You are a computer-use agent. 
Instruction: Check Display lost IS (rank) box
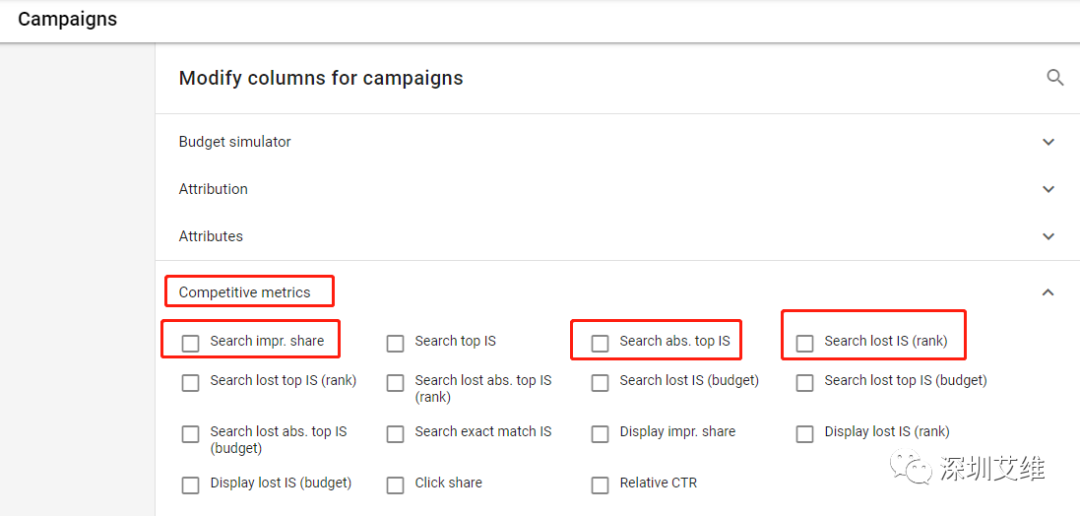pos(805,434)
